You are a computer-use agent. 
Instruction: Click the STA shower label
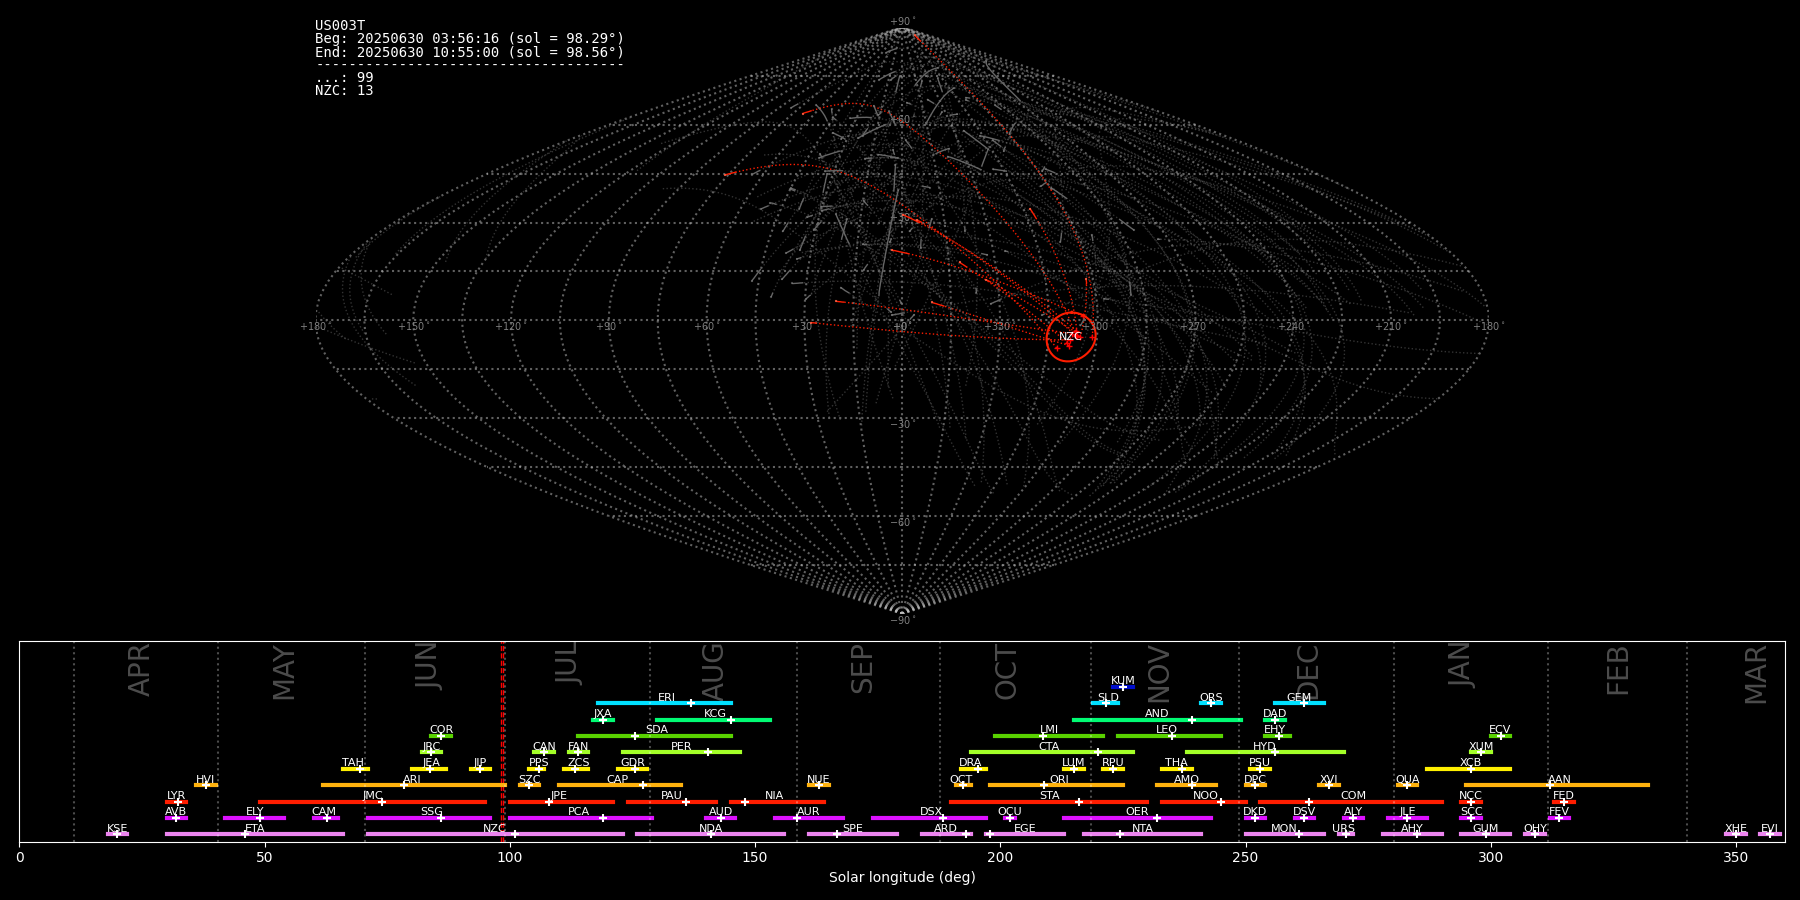(1049, 796)
